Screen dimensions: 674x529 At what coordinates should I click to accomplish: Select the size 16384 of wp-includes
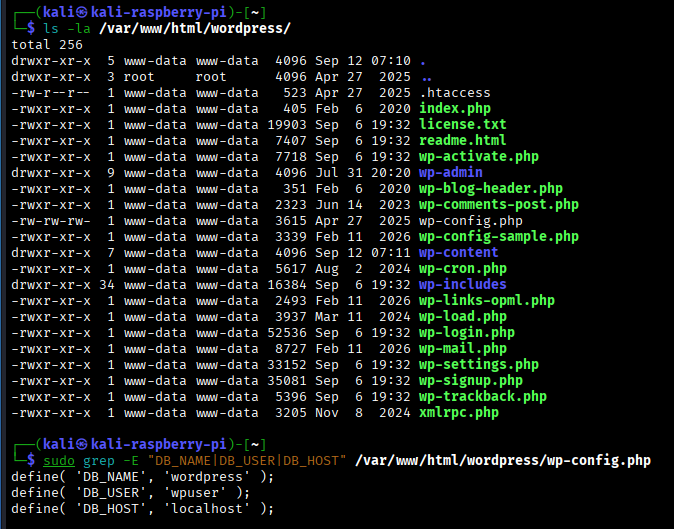287,285
